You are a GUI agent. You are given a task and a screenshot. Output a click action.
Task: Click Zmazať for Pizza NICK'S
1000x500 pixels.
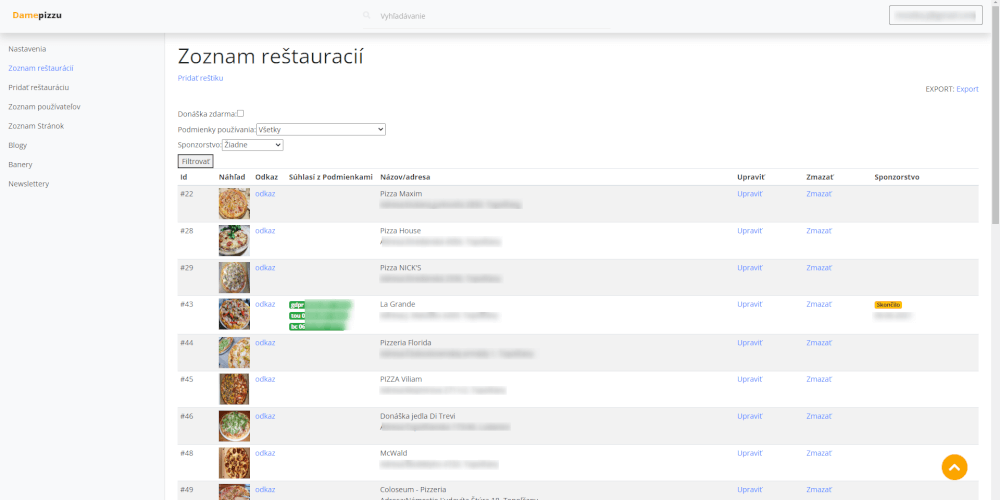pos(818,268)
